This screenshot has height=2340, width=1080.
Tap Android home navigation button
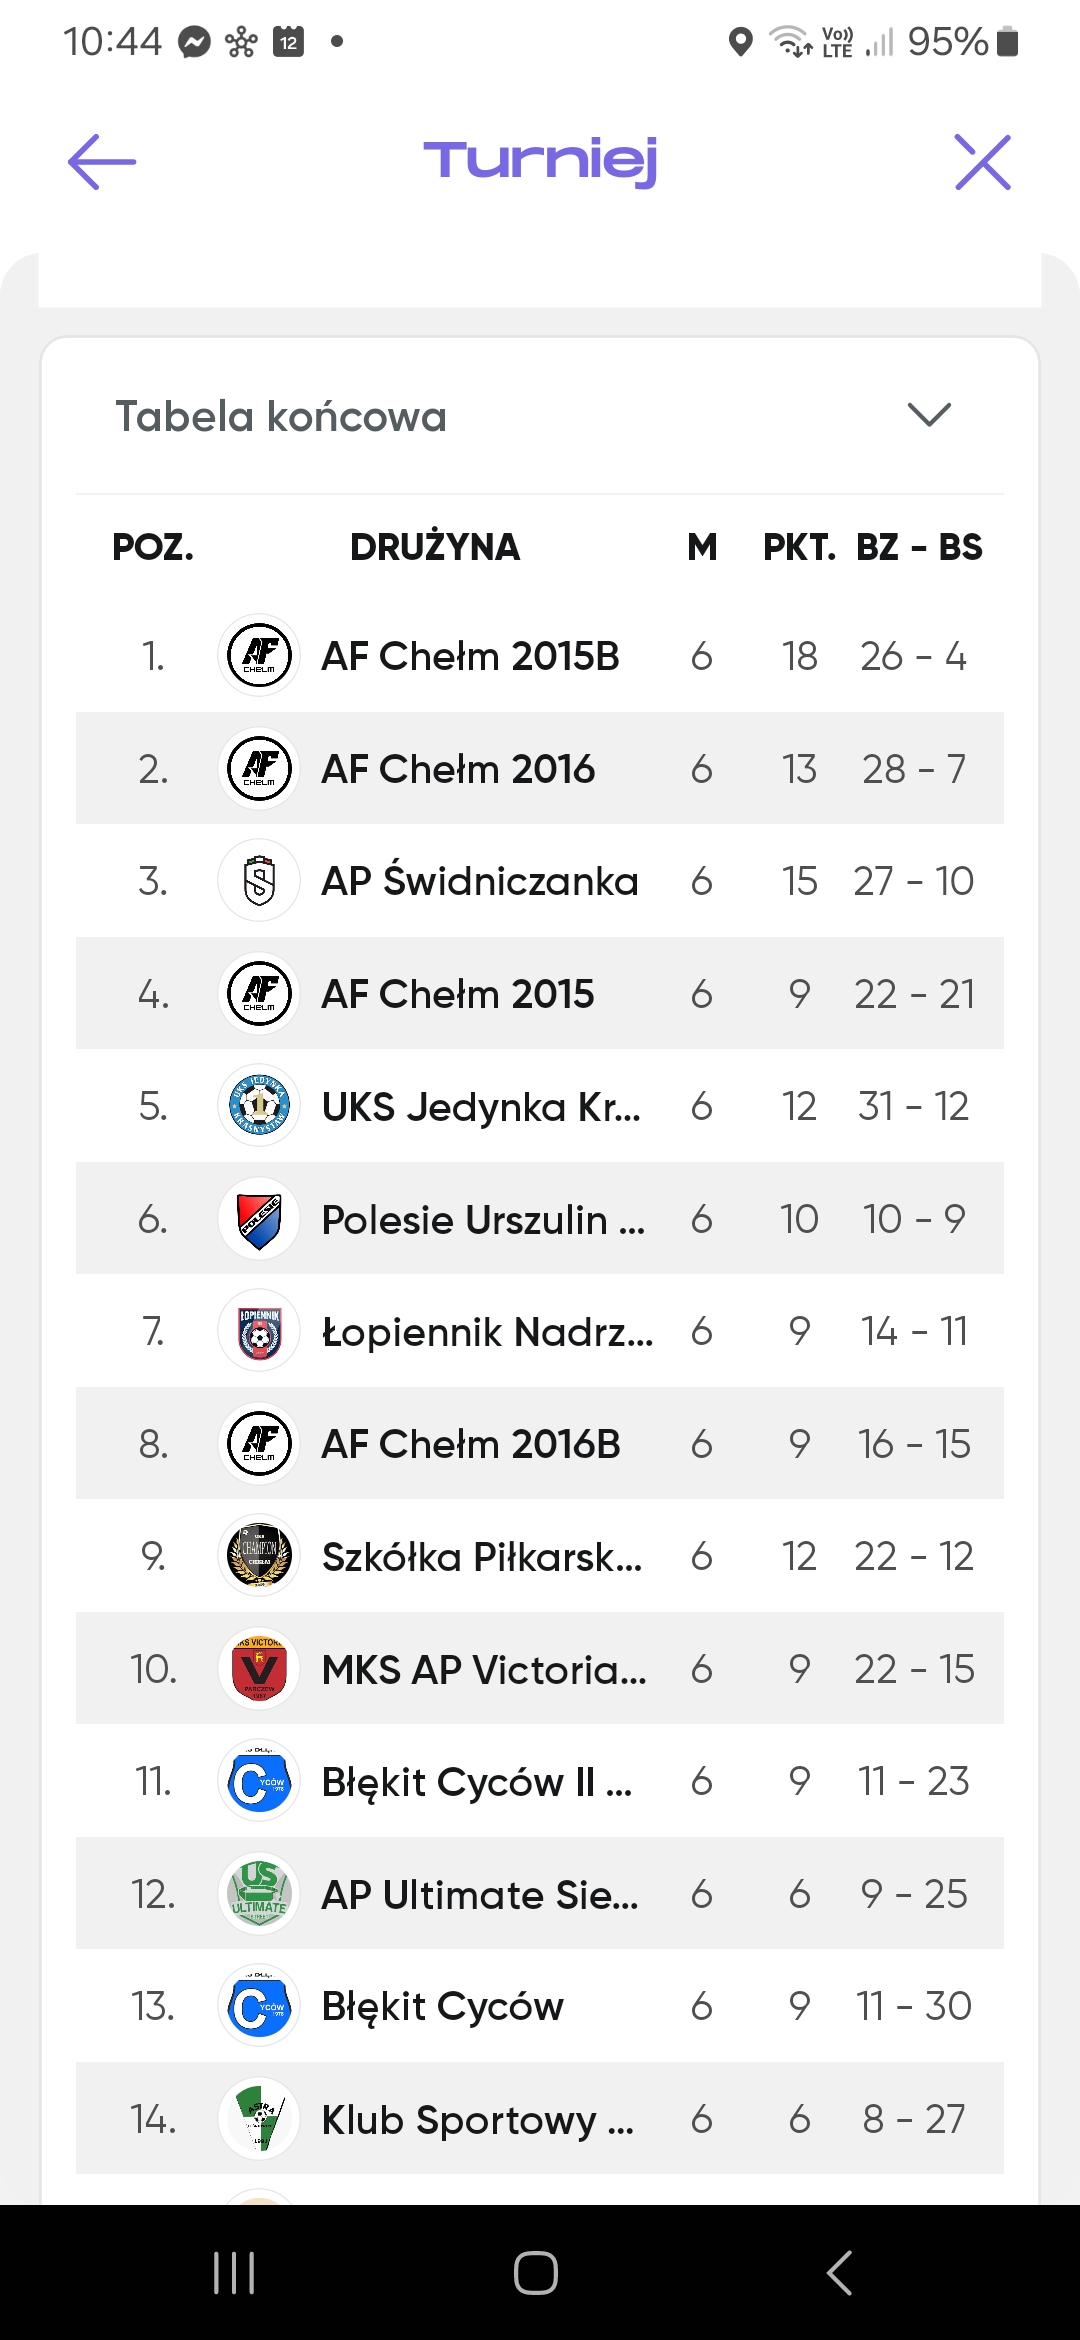(536, 2272)
